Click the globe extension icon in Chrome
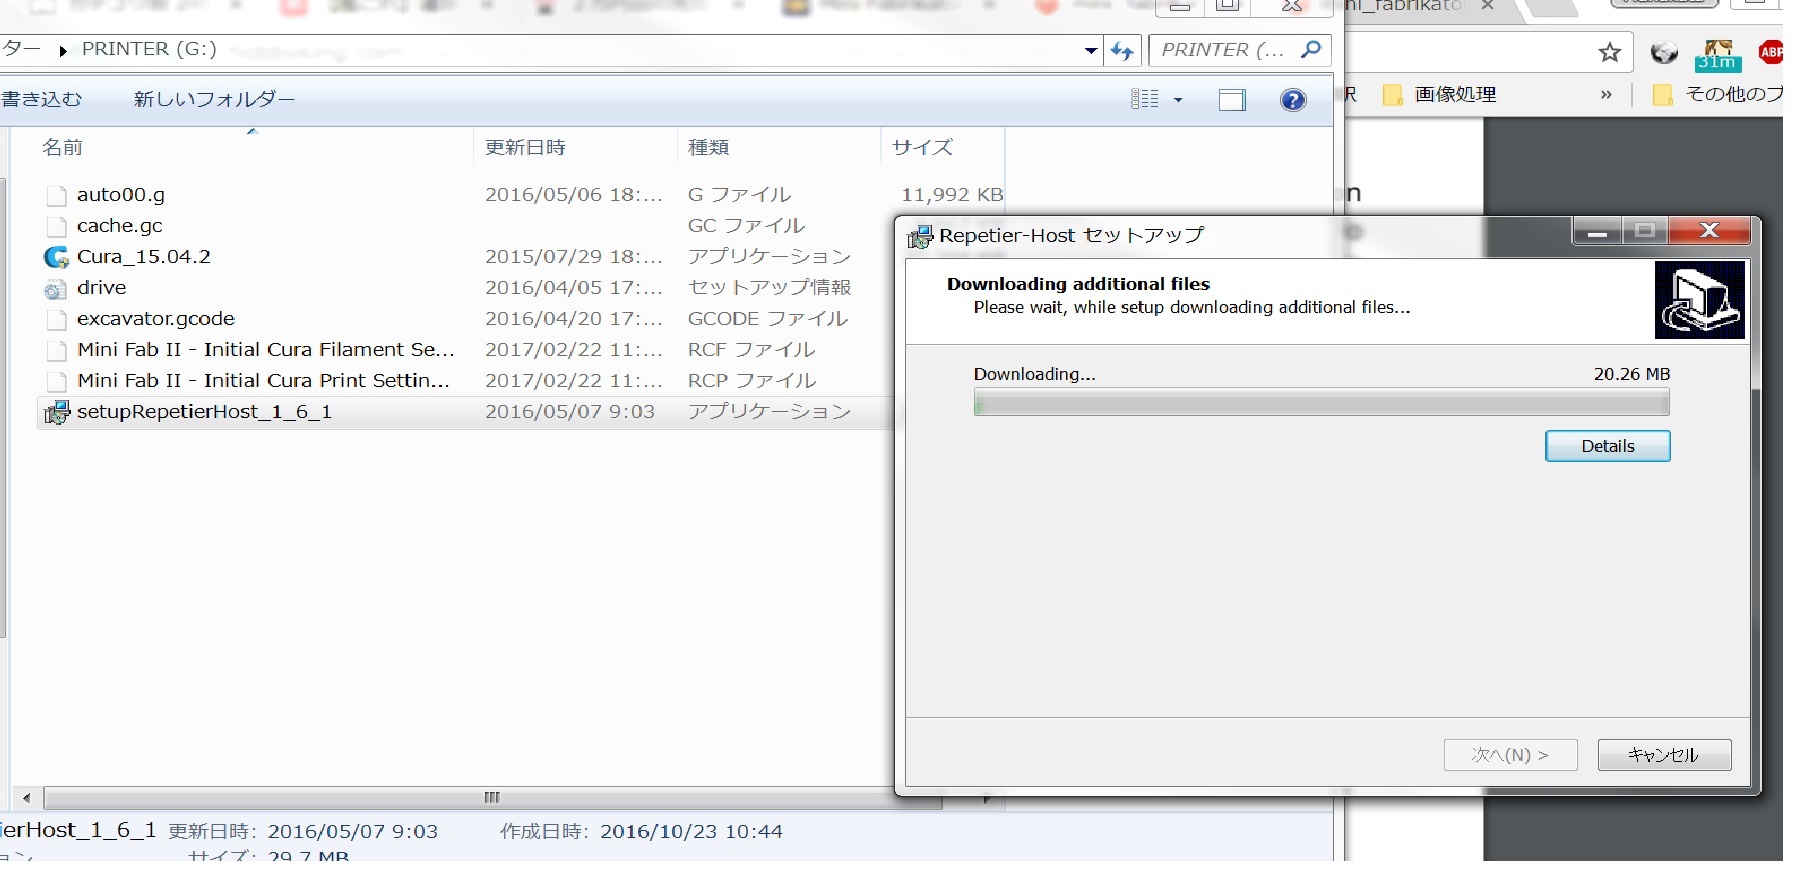 pos(1664,53)
